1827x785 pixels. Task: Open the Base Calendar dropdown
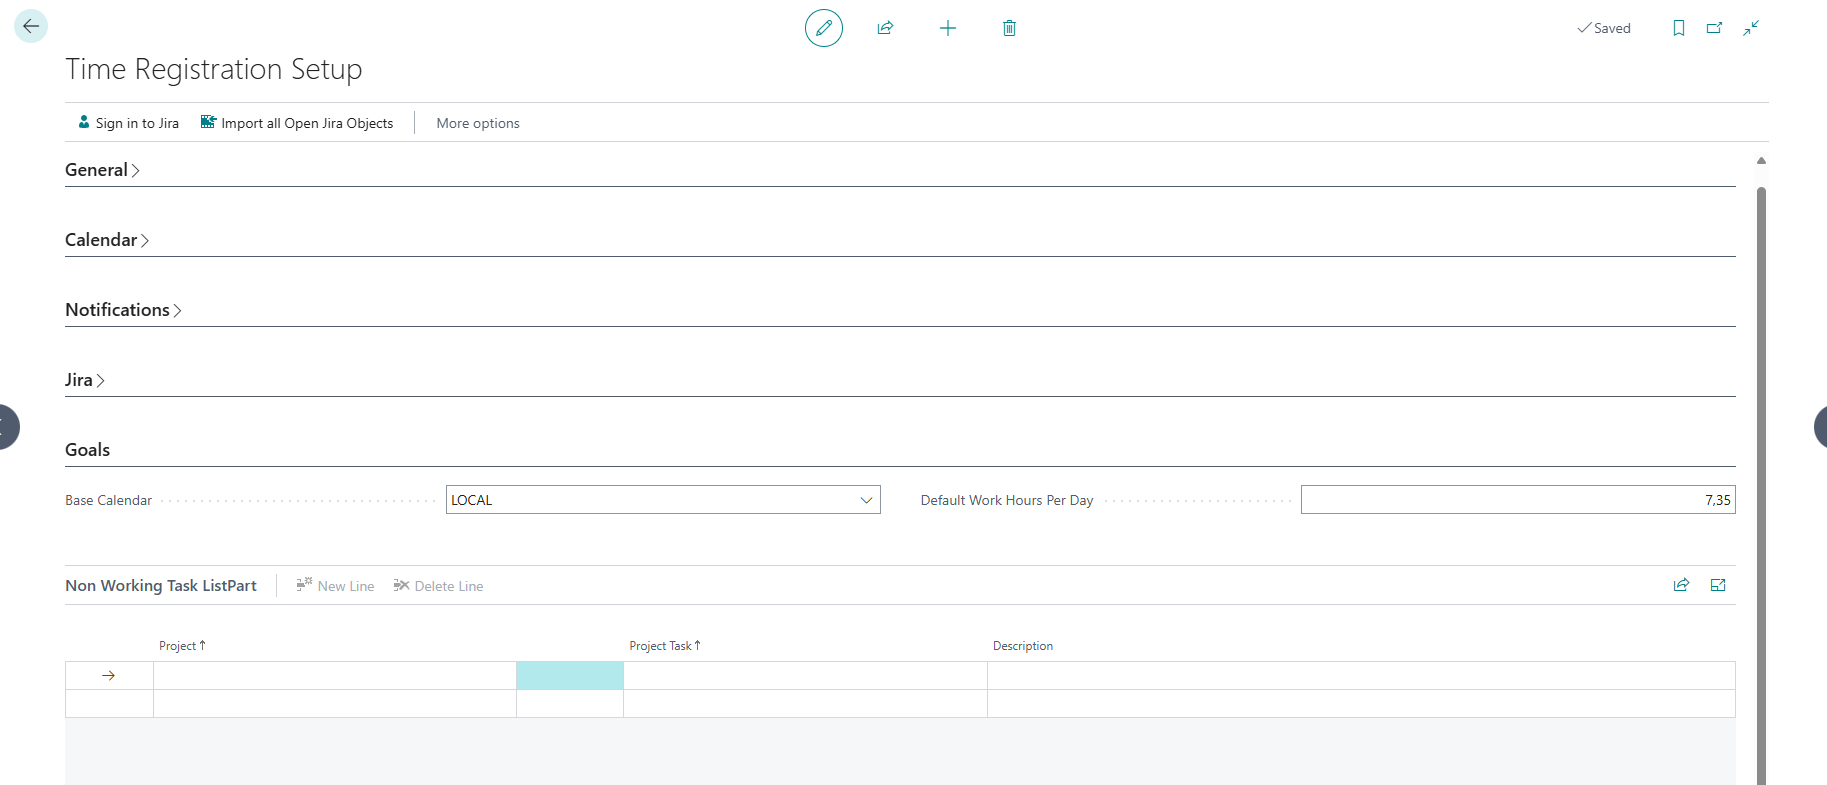click(x=866, y=500)
